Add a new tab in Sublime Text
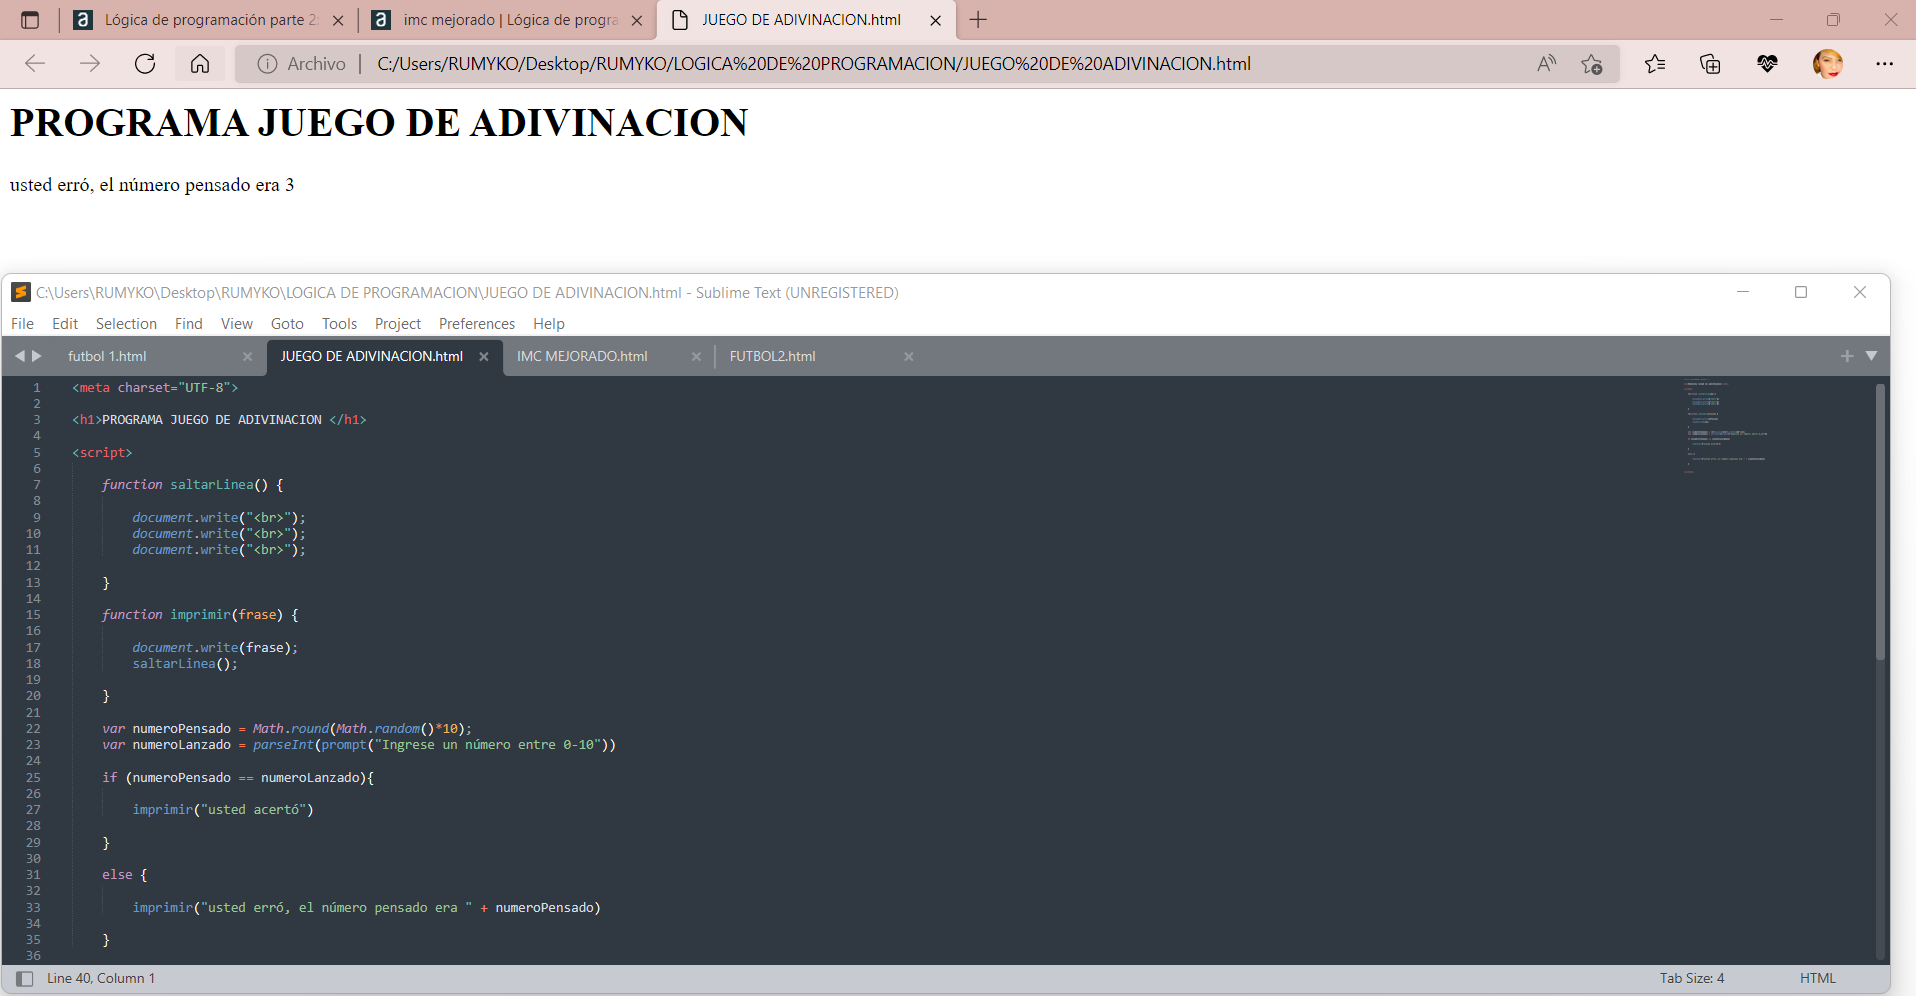This screenshot has width=1916, height=996. pos(1847,356)
